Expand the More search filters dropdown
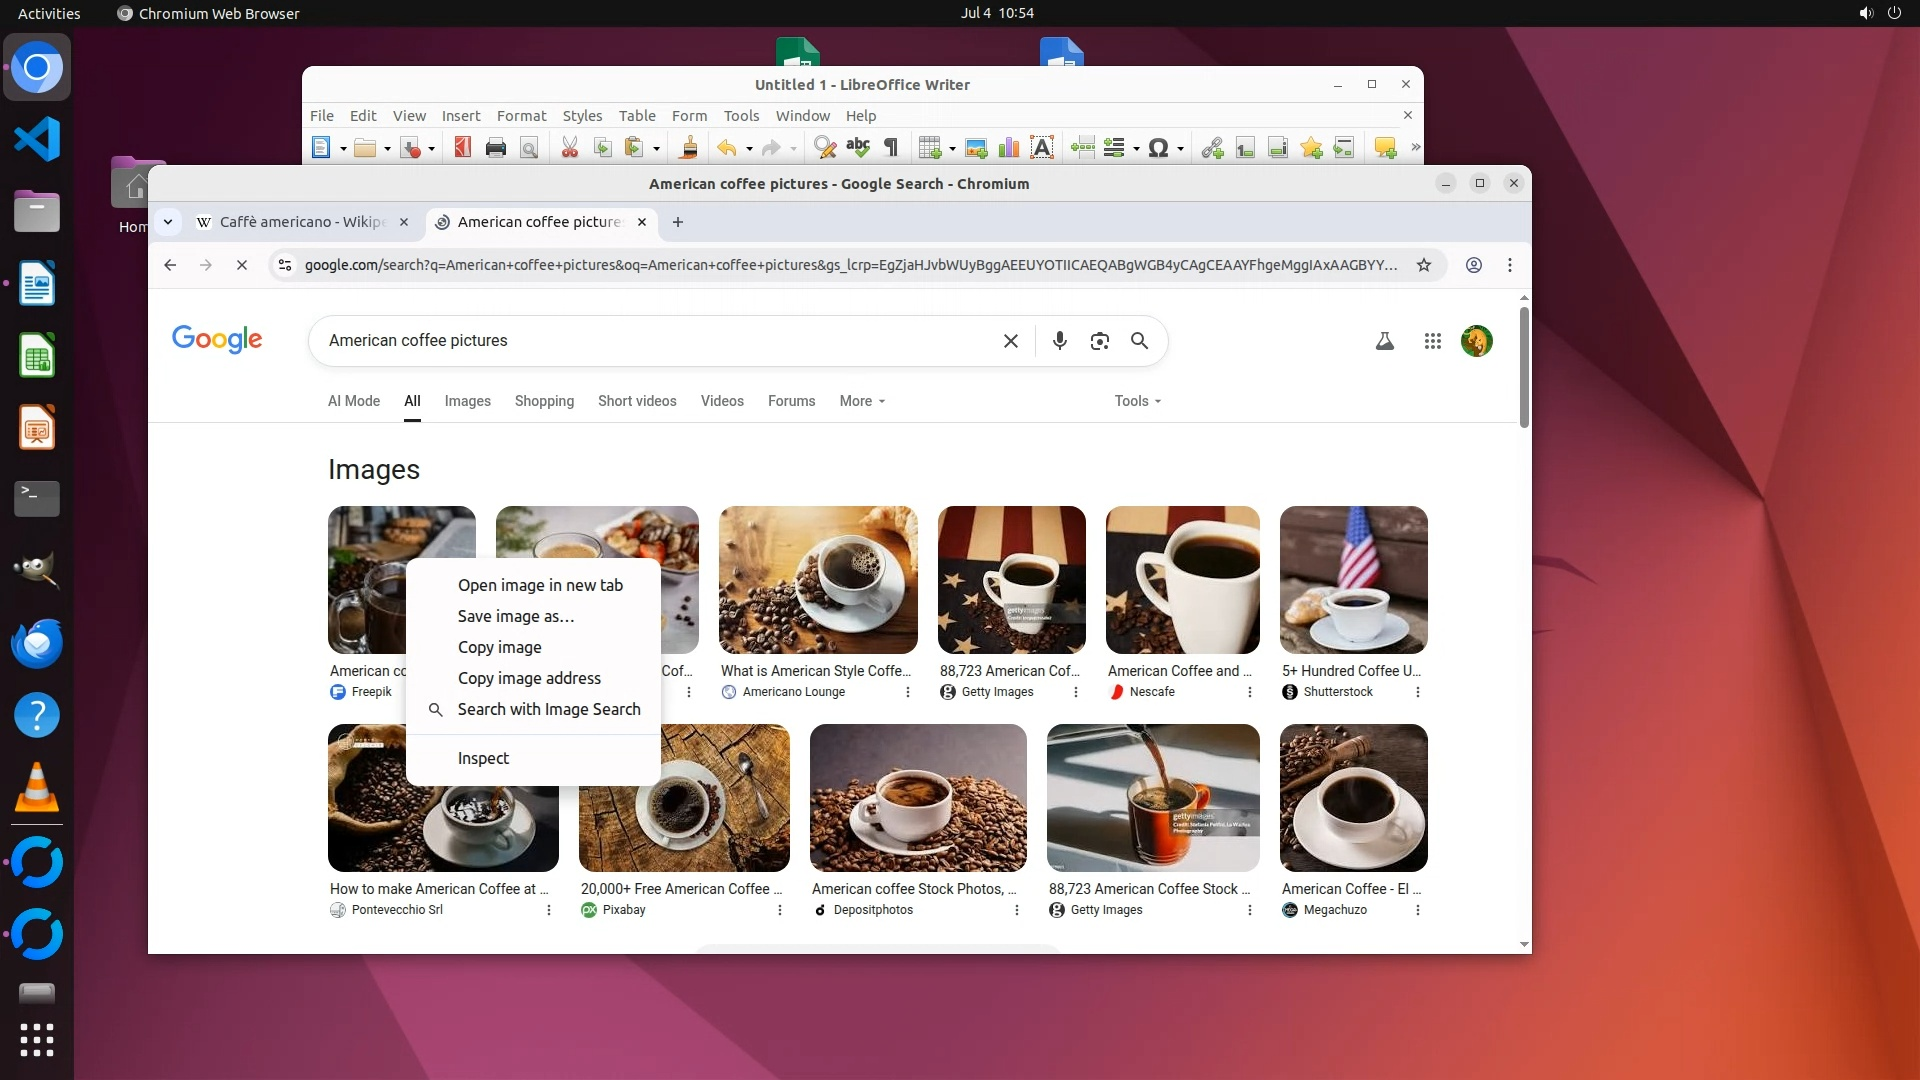The image size is (1920, 1080). pos(862,401)
